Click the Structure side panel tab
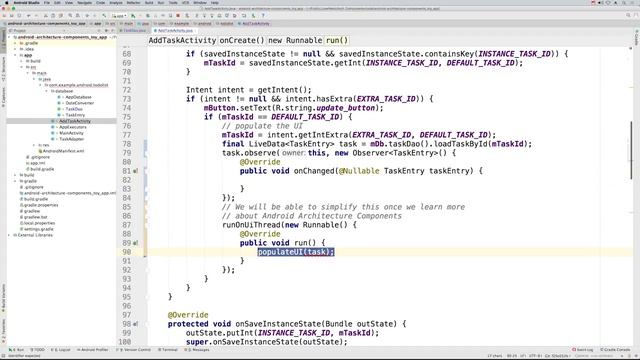 pyautogui.click(x=3, y=69)
